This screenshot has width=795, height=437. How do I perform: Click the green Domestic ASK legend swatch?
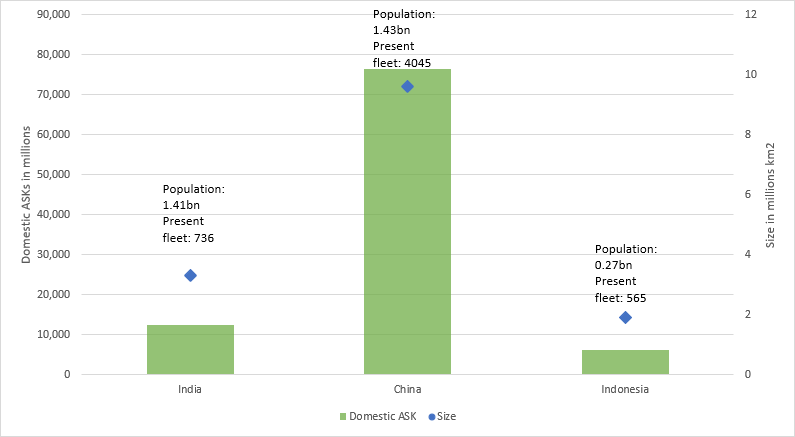343,417
